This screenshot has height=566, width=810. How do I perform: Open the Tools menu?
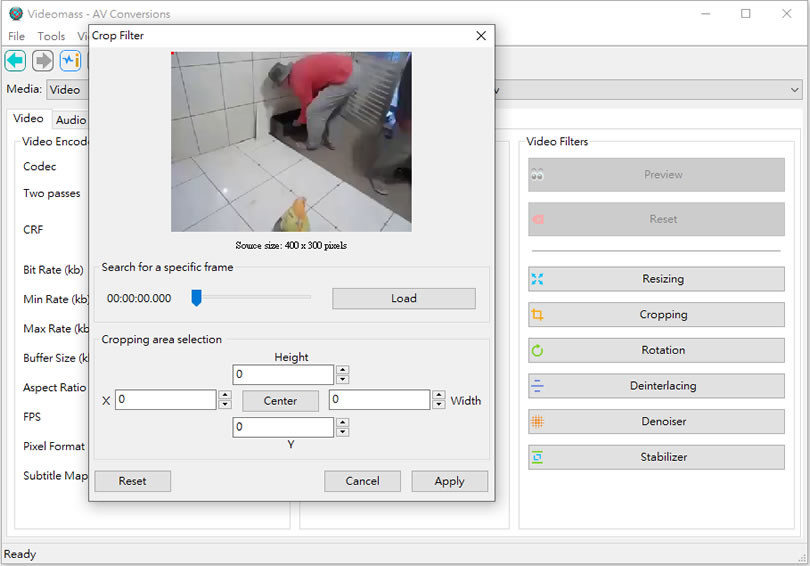click(51, 36)
